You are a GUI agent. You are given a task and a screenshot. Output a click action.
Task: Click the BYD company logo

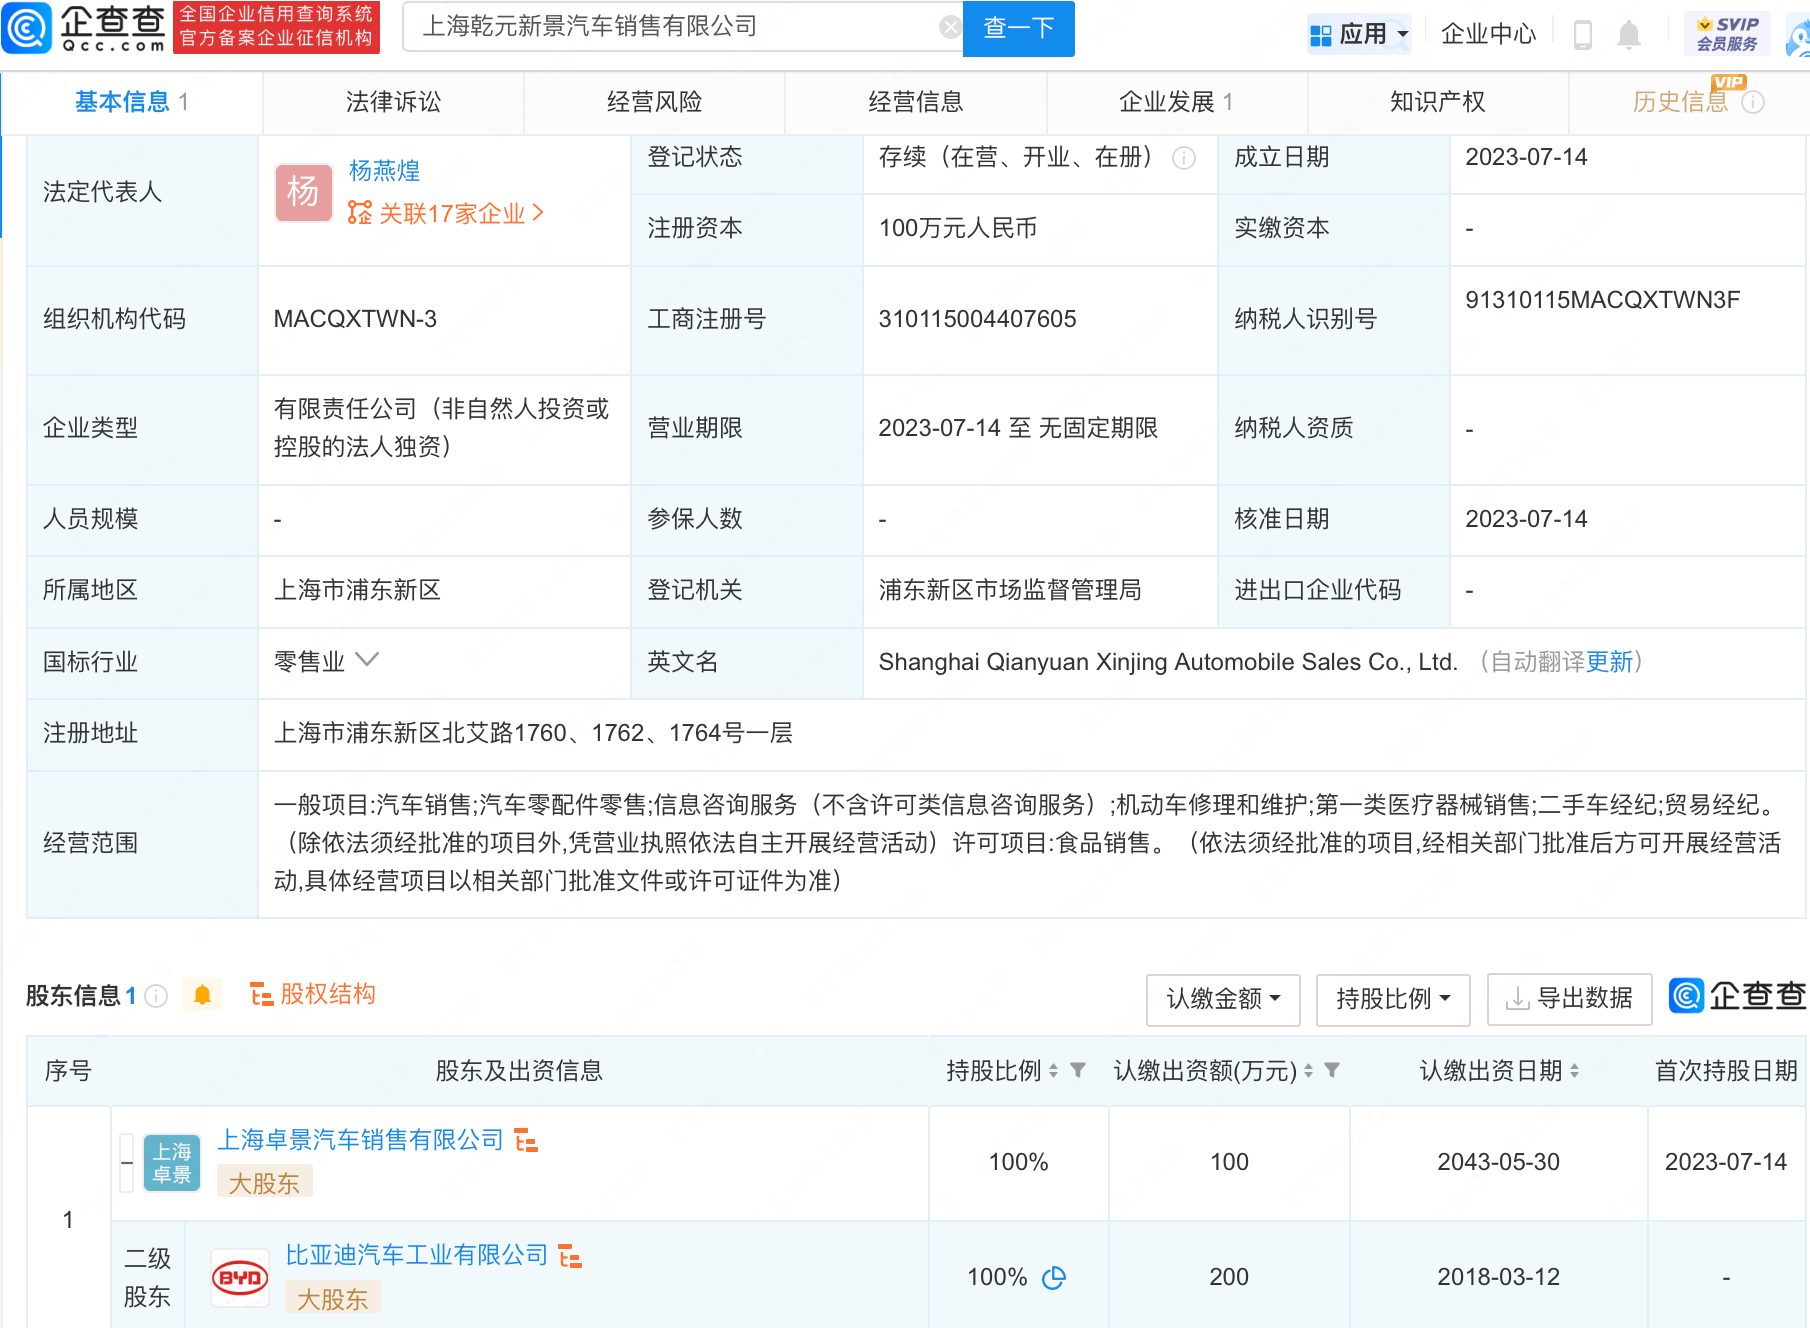pyautogui.click(x=240, y=1278)
